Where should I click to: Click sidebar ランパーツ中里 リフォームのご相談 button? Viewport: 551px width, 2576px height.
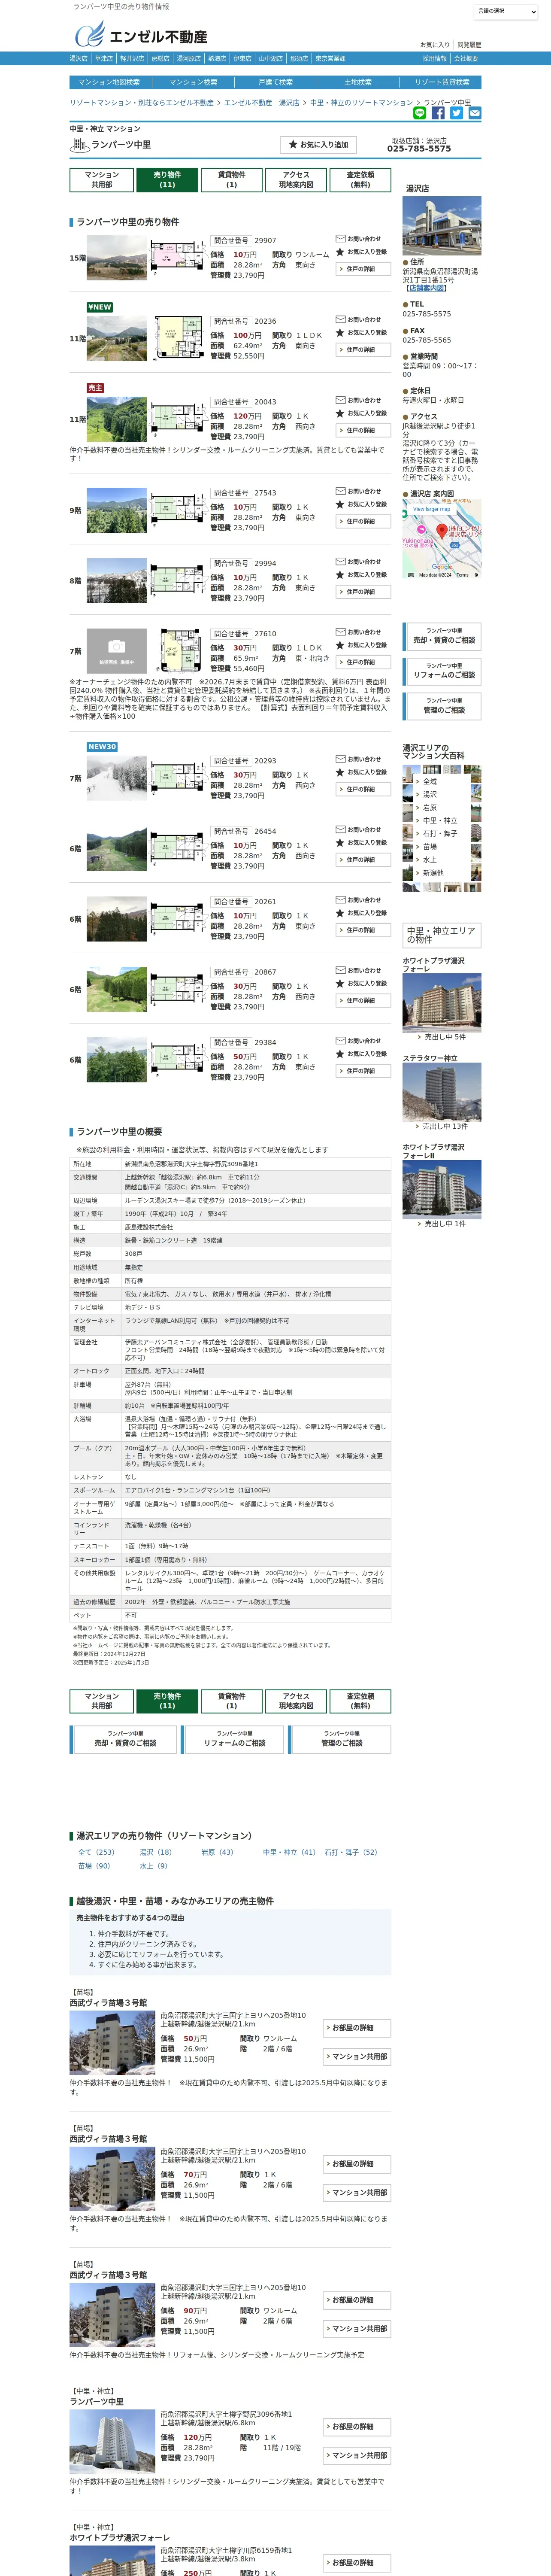pyautogui.click(x=442, y=671)
